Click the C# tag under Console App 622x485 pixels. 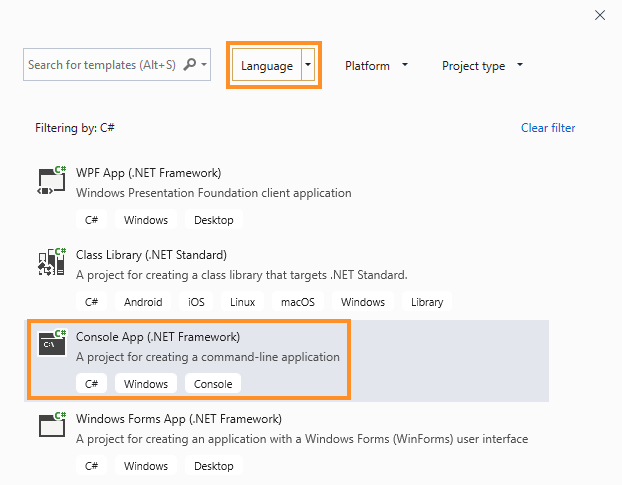tap(91, 383)
